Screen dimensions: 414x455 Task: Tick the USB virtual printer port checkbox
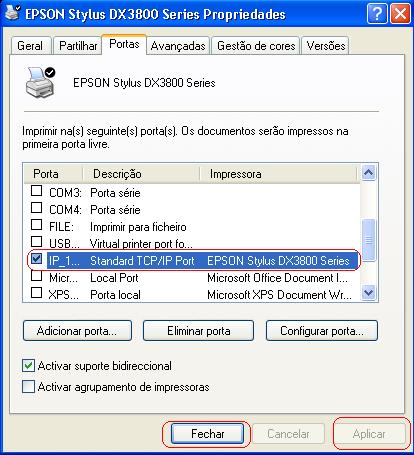[36, 242]
